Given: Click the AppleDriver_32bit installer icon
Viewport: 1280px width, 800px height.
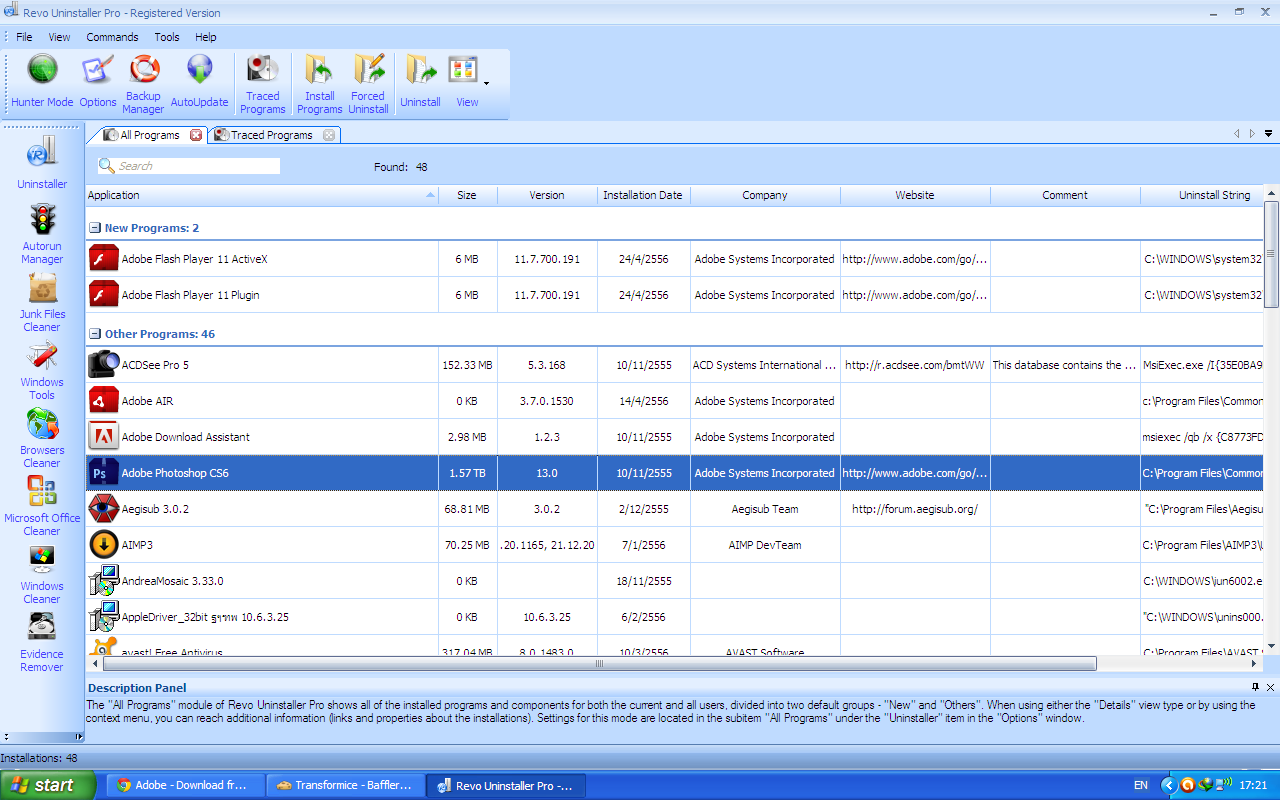Looking at the screenshot, I should coord(104,617).
